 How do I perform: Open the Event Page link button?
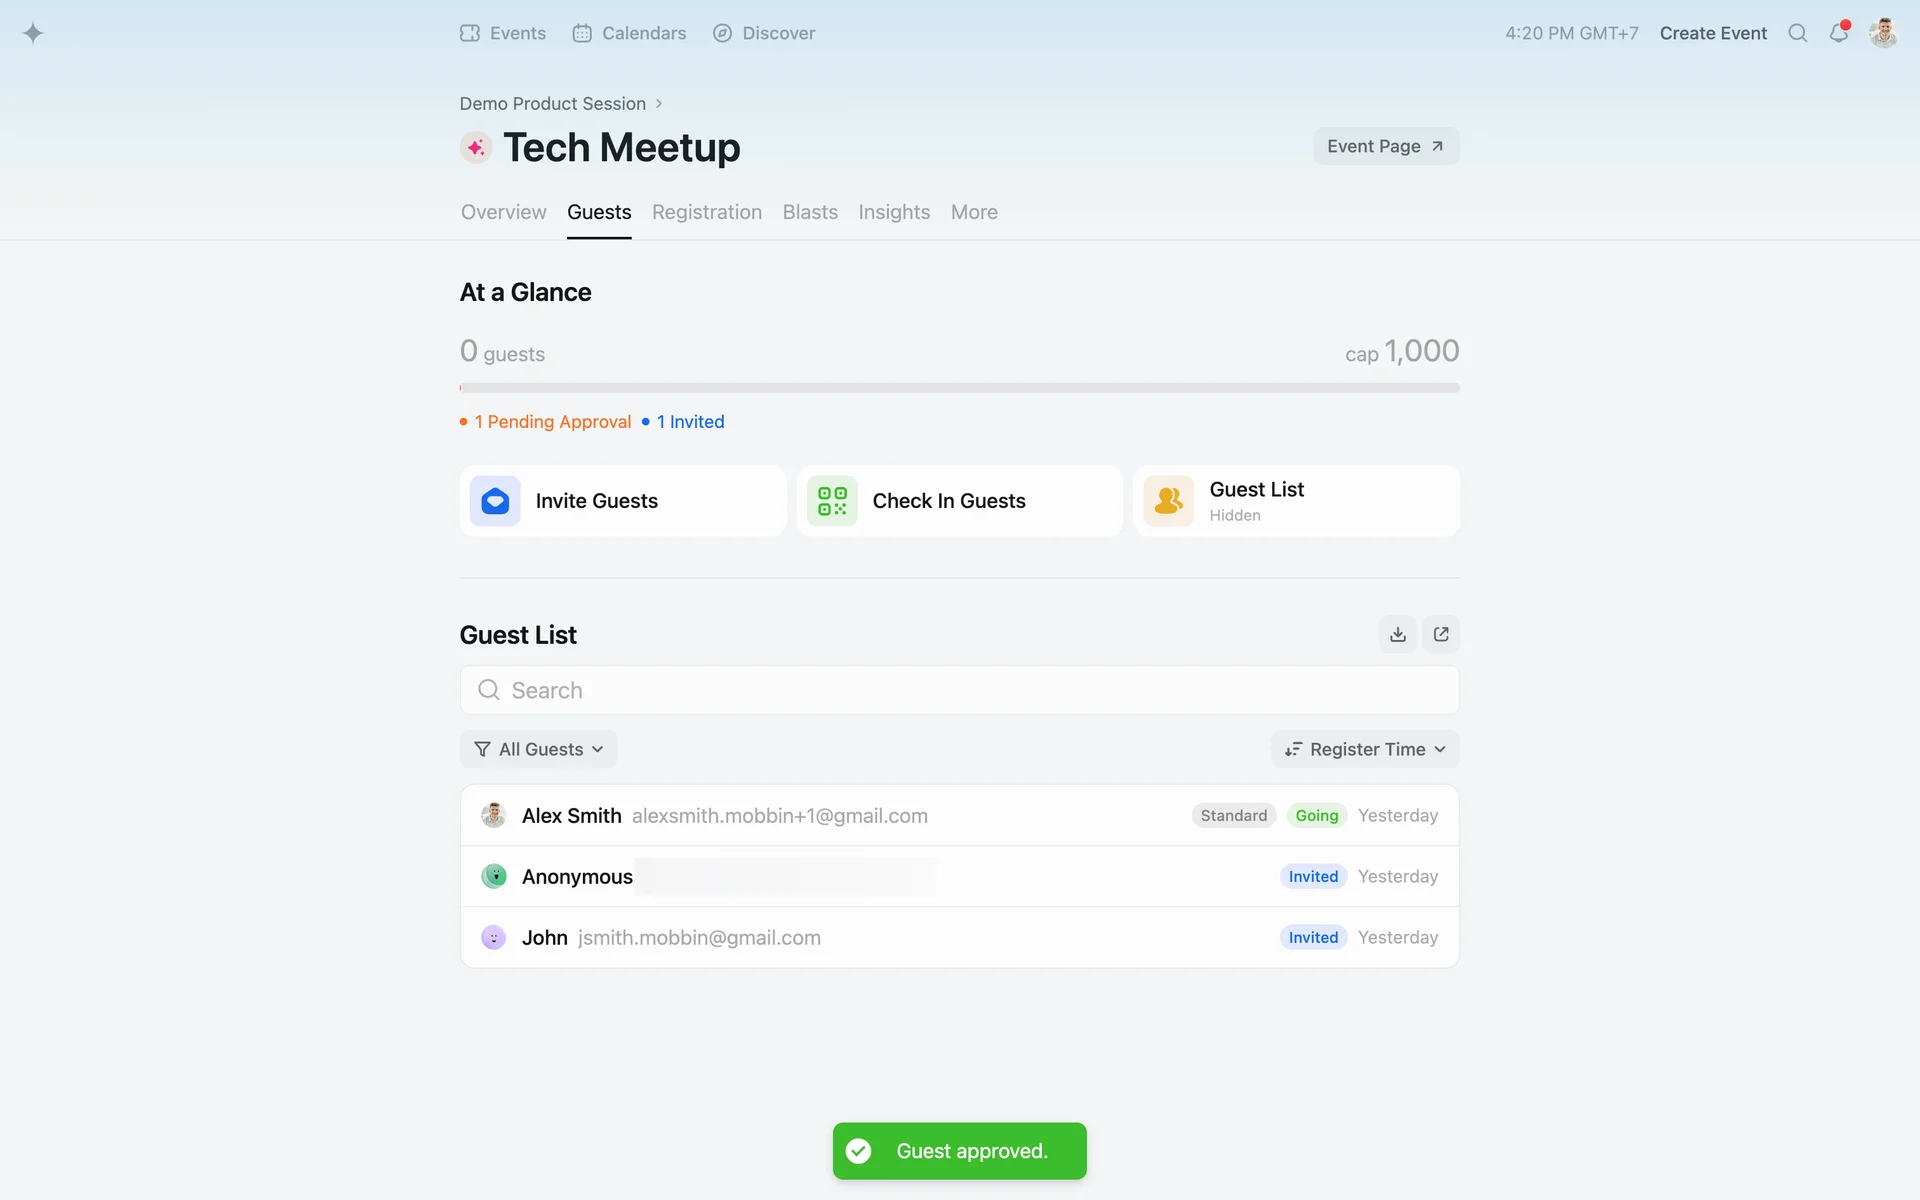[x=1385, y=146]
